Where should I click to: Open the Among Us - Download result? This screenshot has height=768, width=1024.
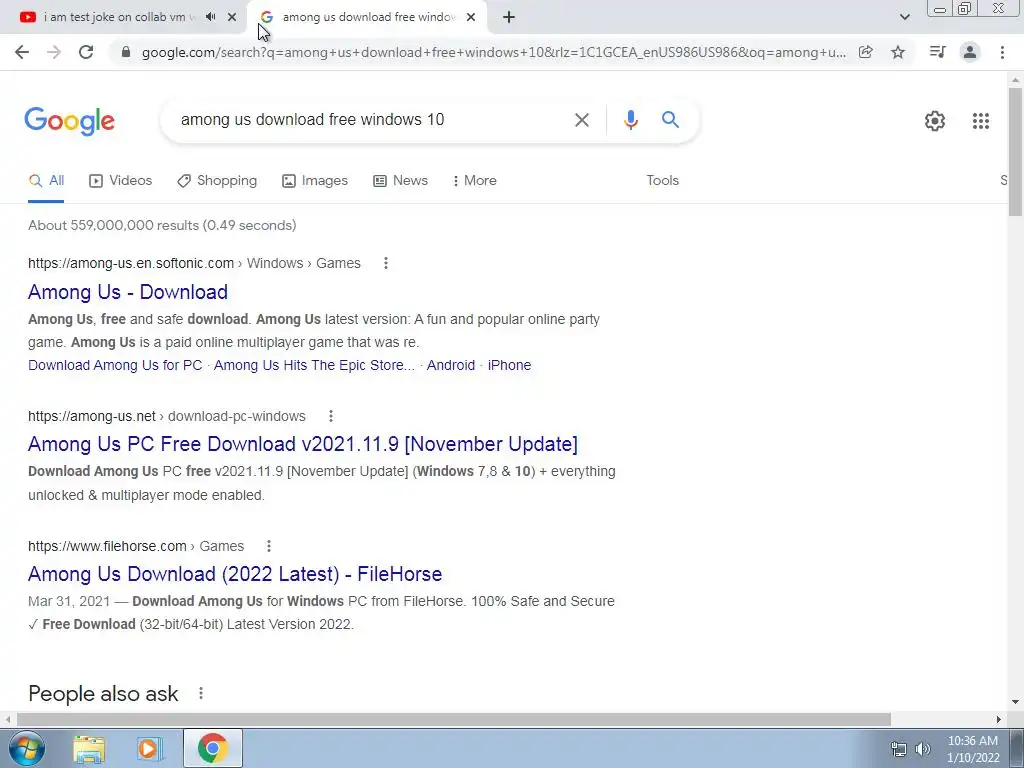128,292
